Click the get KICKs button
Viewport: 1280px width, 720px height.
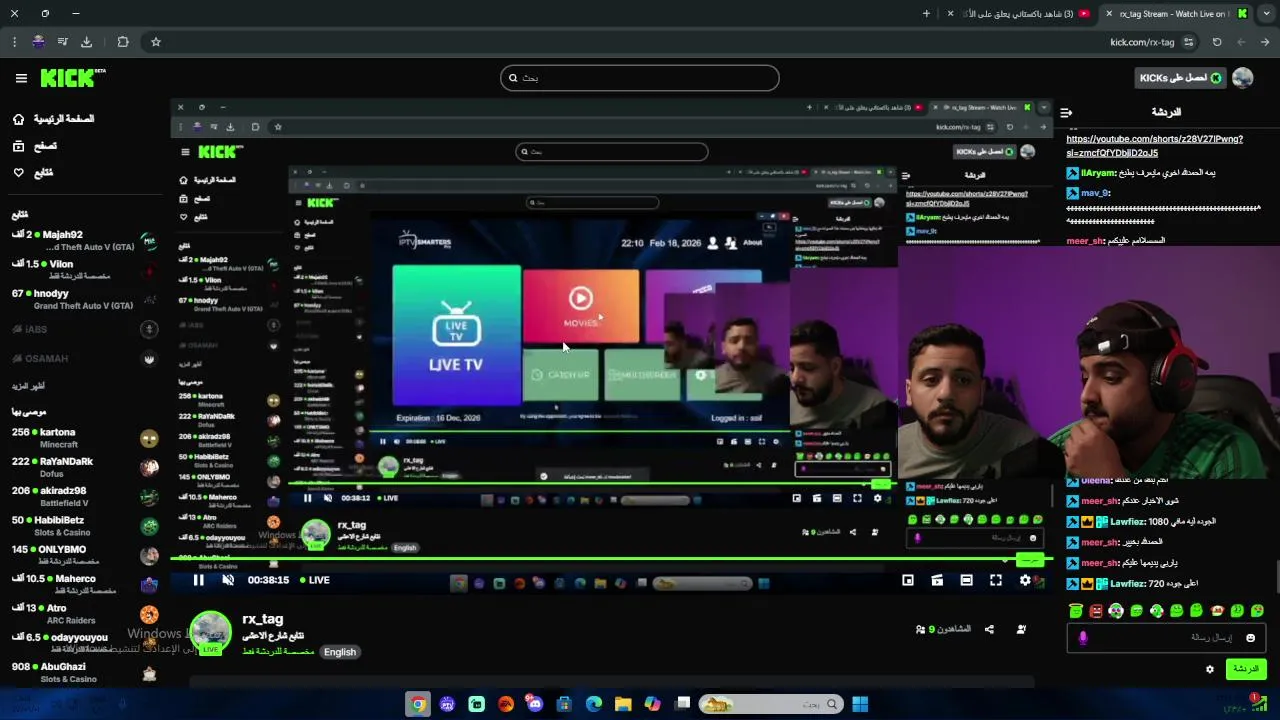(1180, 78)
